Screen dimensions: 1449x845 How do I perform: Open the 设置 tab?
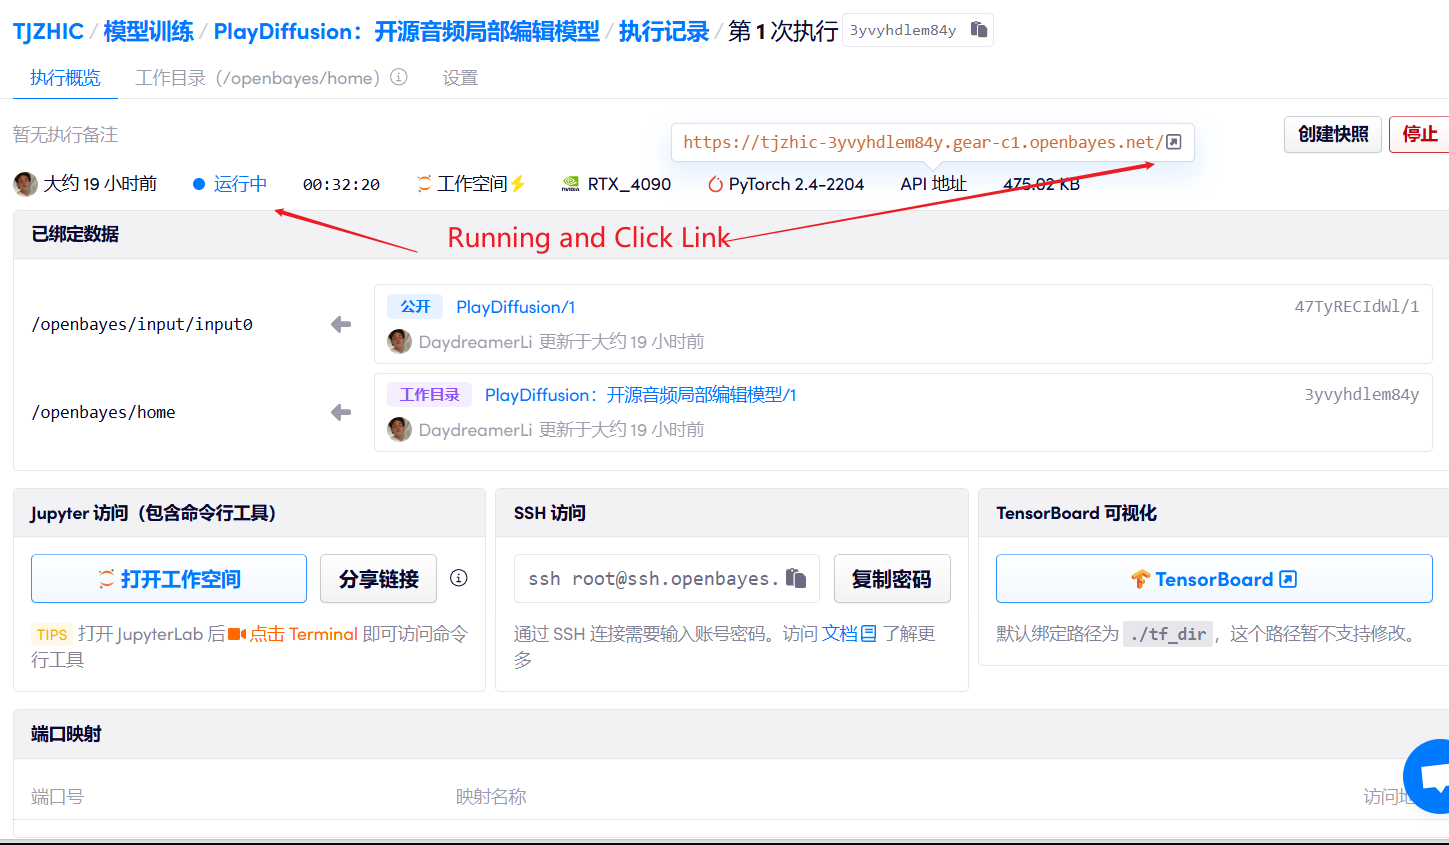click(x=460, y=78)
